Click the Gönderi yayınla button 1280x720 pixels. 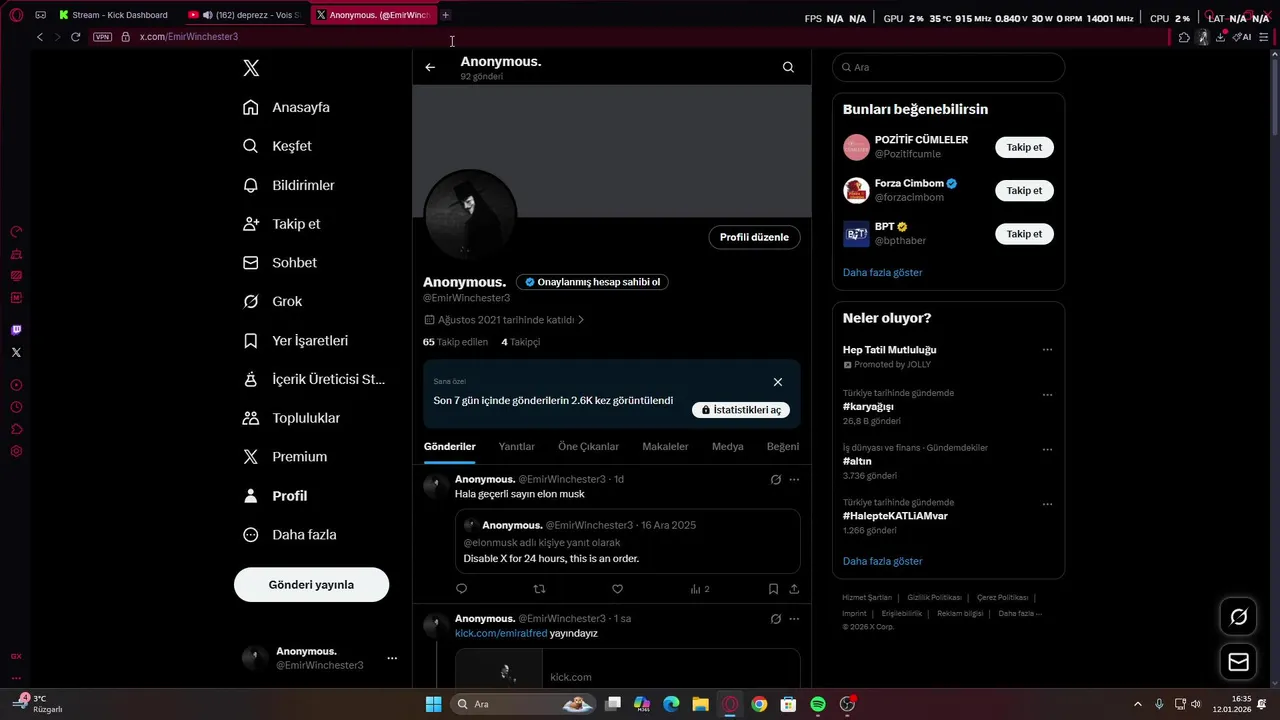coord(311,584)
